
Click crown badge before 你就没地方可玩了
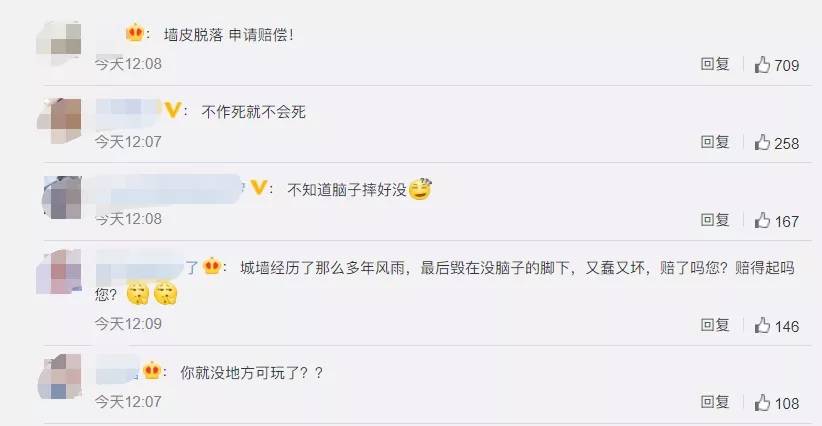point(152,370)
